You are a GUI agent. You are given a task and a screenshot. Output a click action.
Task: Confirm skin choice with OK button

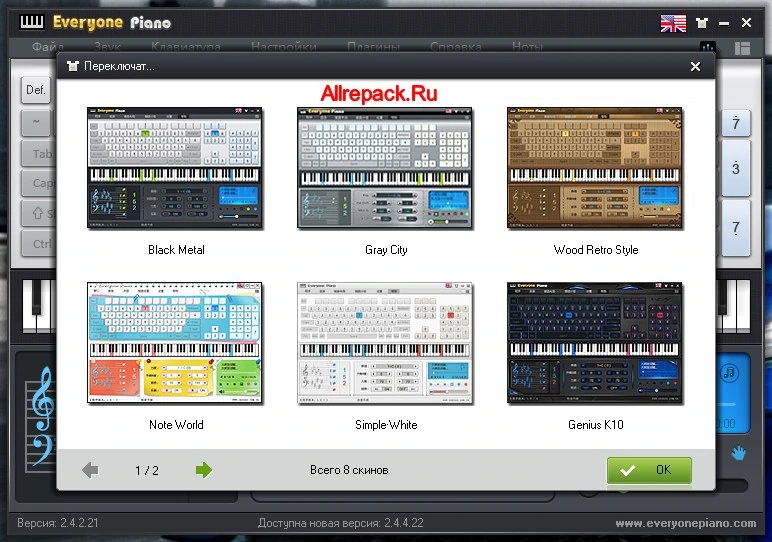(649, 470)
